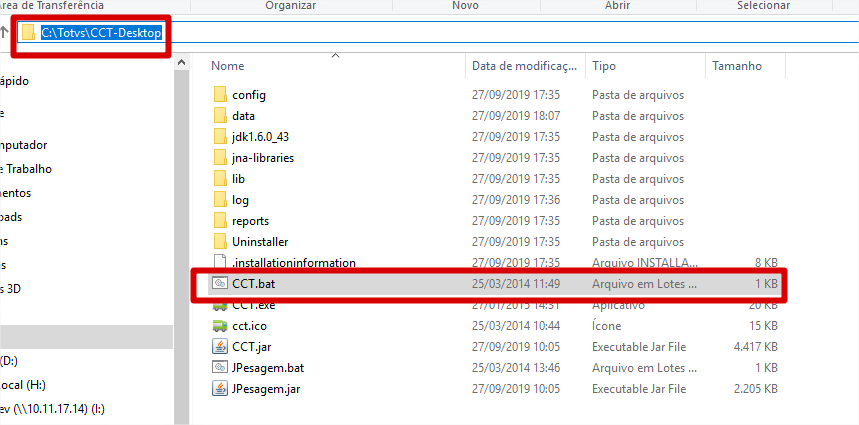Screen dimensions: 859x425
Task: Click the data folder name
Action: pos(243,116)
